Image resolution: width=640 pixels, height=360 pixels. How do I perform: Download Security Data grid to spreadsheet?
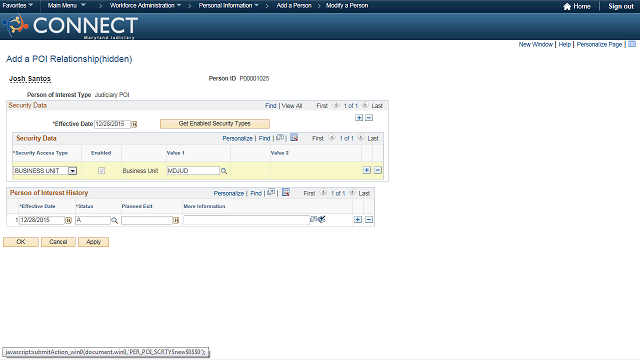click(294, 138)
